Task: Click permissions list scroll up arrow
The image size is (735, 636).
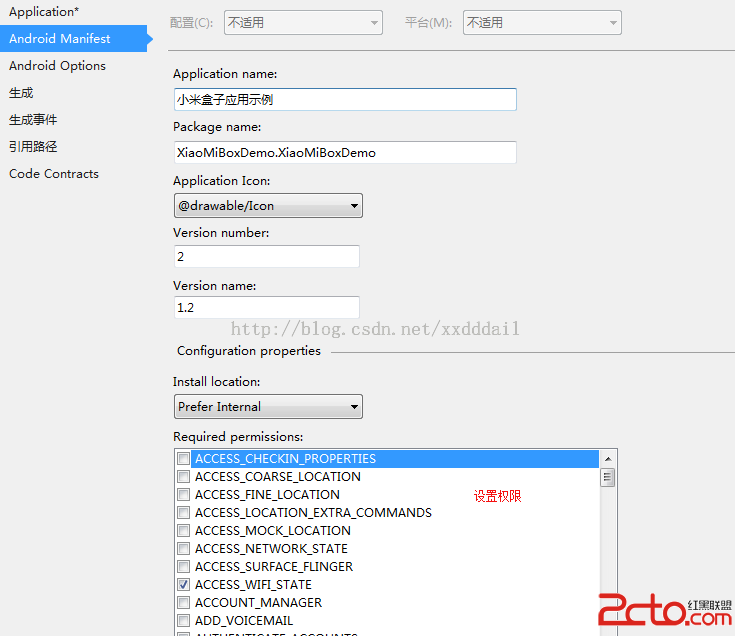Action: pos(608,459)
